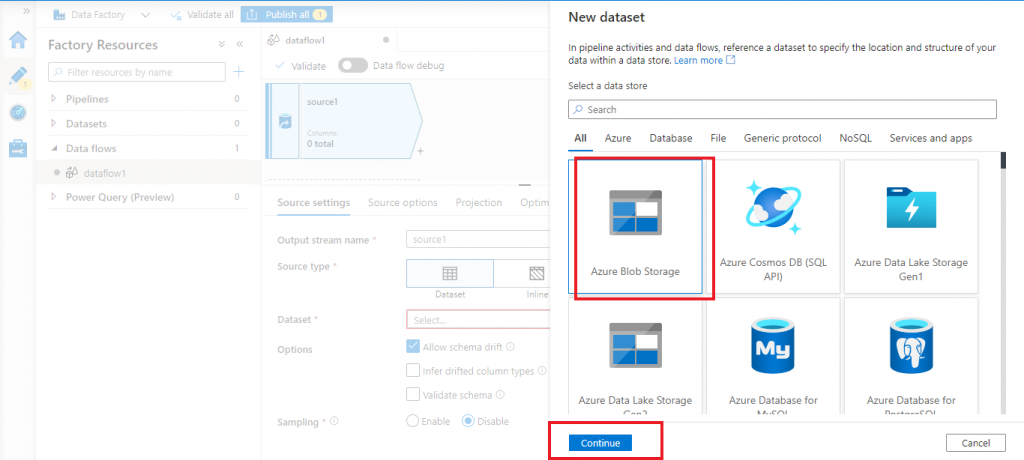Expand the Power Query (Preview) node
The height and width of the screenshot is (460, 1024).
(x=54, y=197)
